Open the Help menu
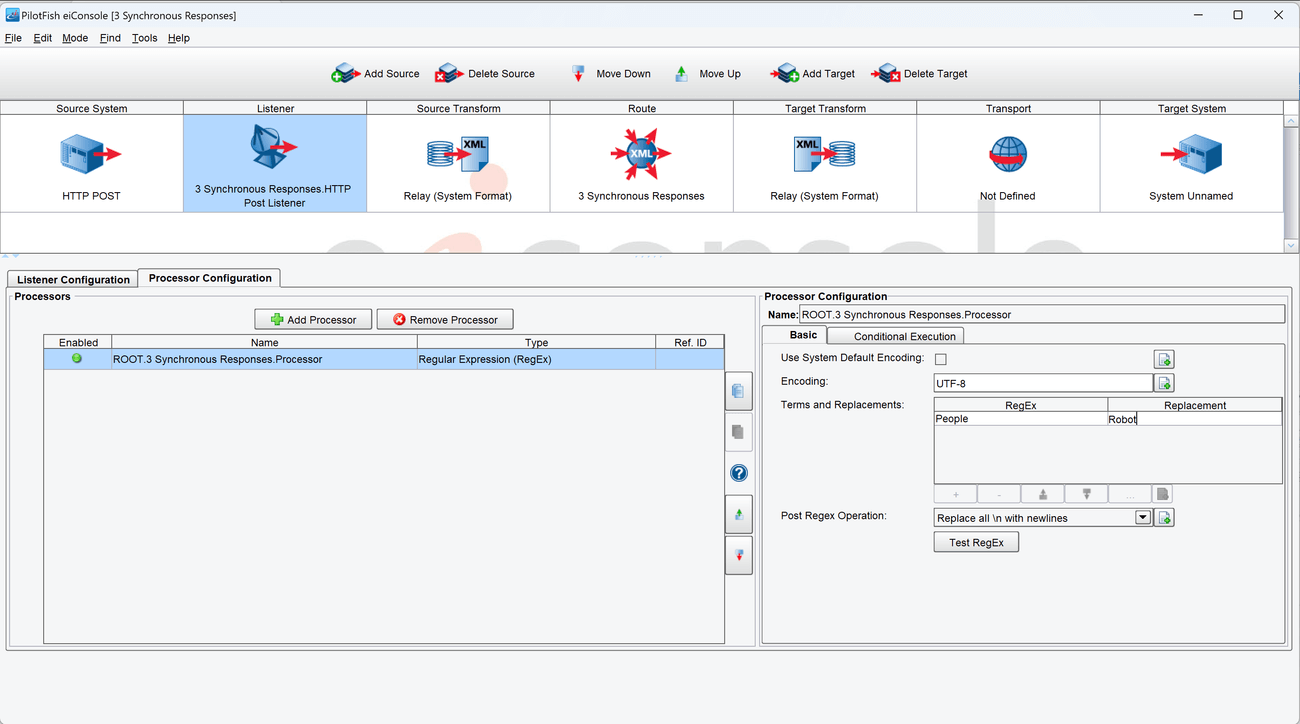Image resolution: width=1300 pixels, height=724 pixels. [x=179, y=38]
